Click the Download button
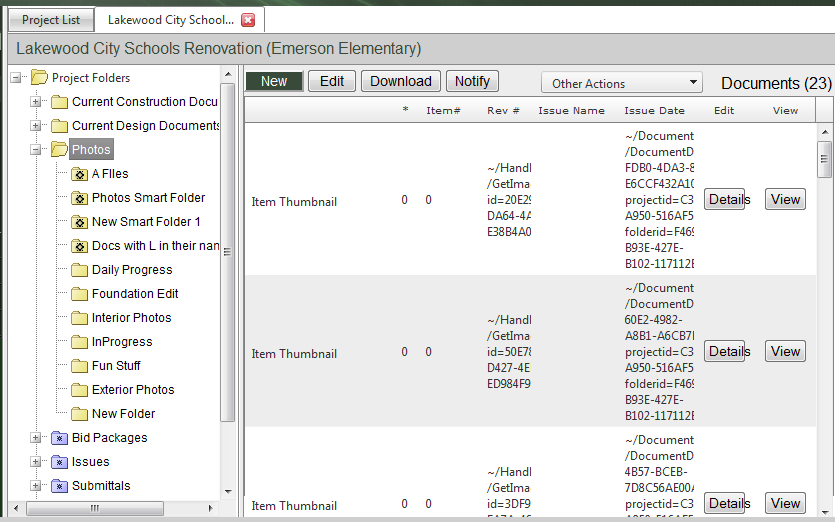Image resolution: width=835 pixels, height=522 pixels. tap(401, 81)
